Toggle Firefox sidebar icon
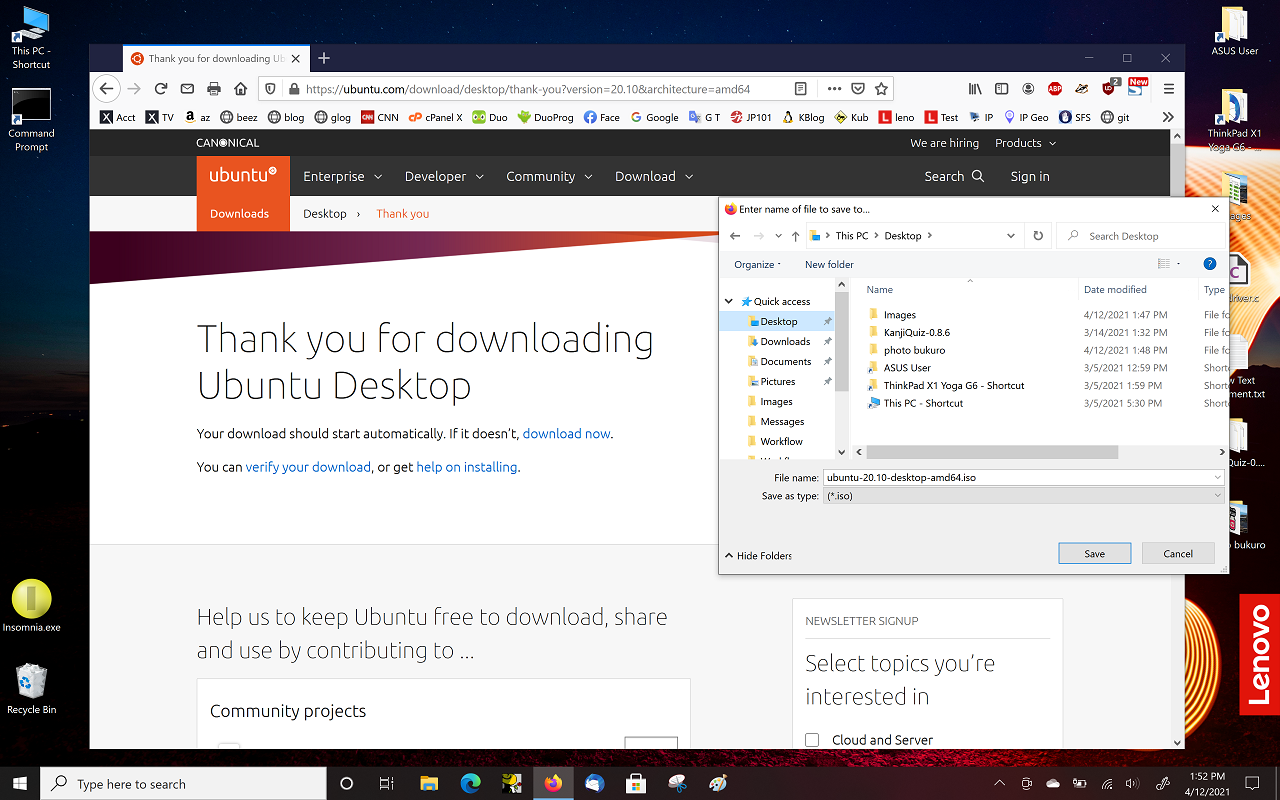The width and height of the screenshot is (1280, 800). point(1001,89)
